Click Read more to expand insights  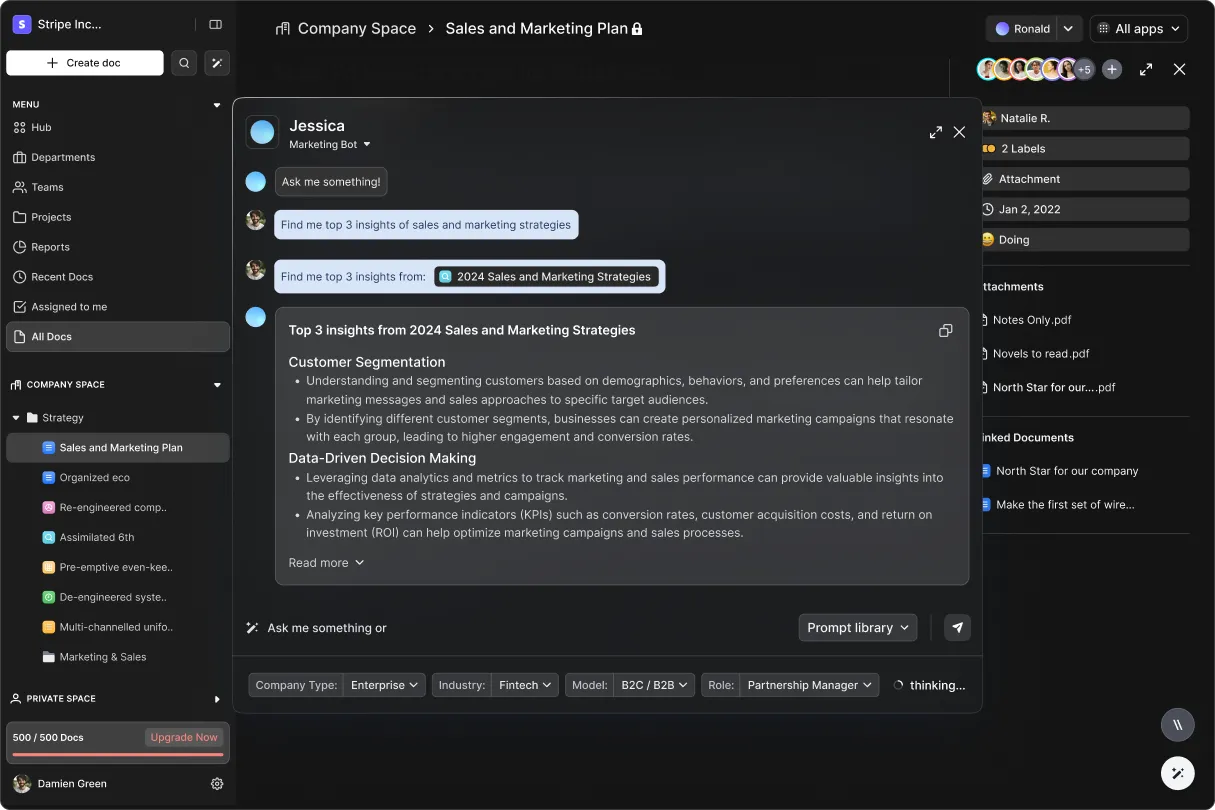click(x=326, y=563)
